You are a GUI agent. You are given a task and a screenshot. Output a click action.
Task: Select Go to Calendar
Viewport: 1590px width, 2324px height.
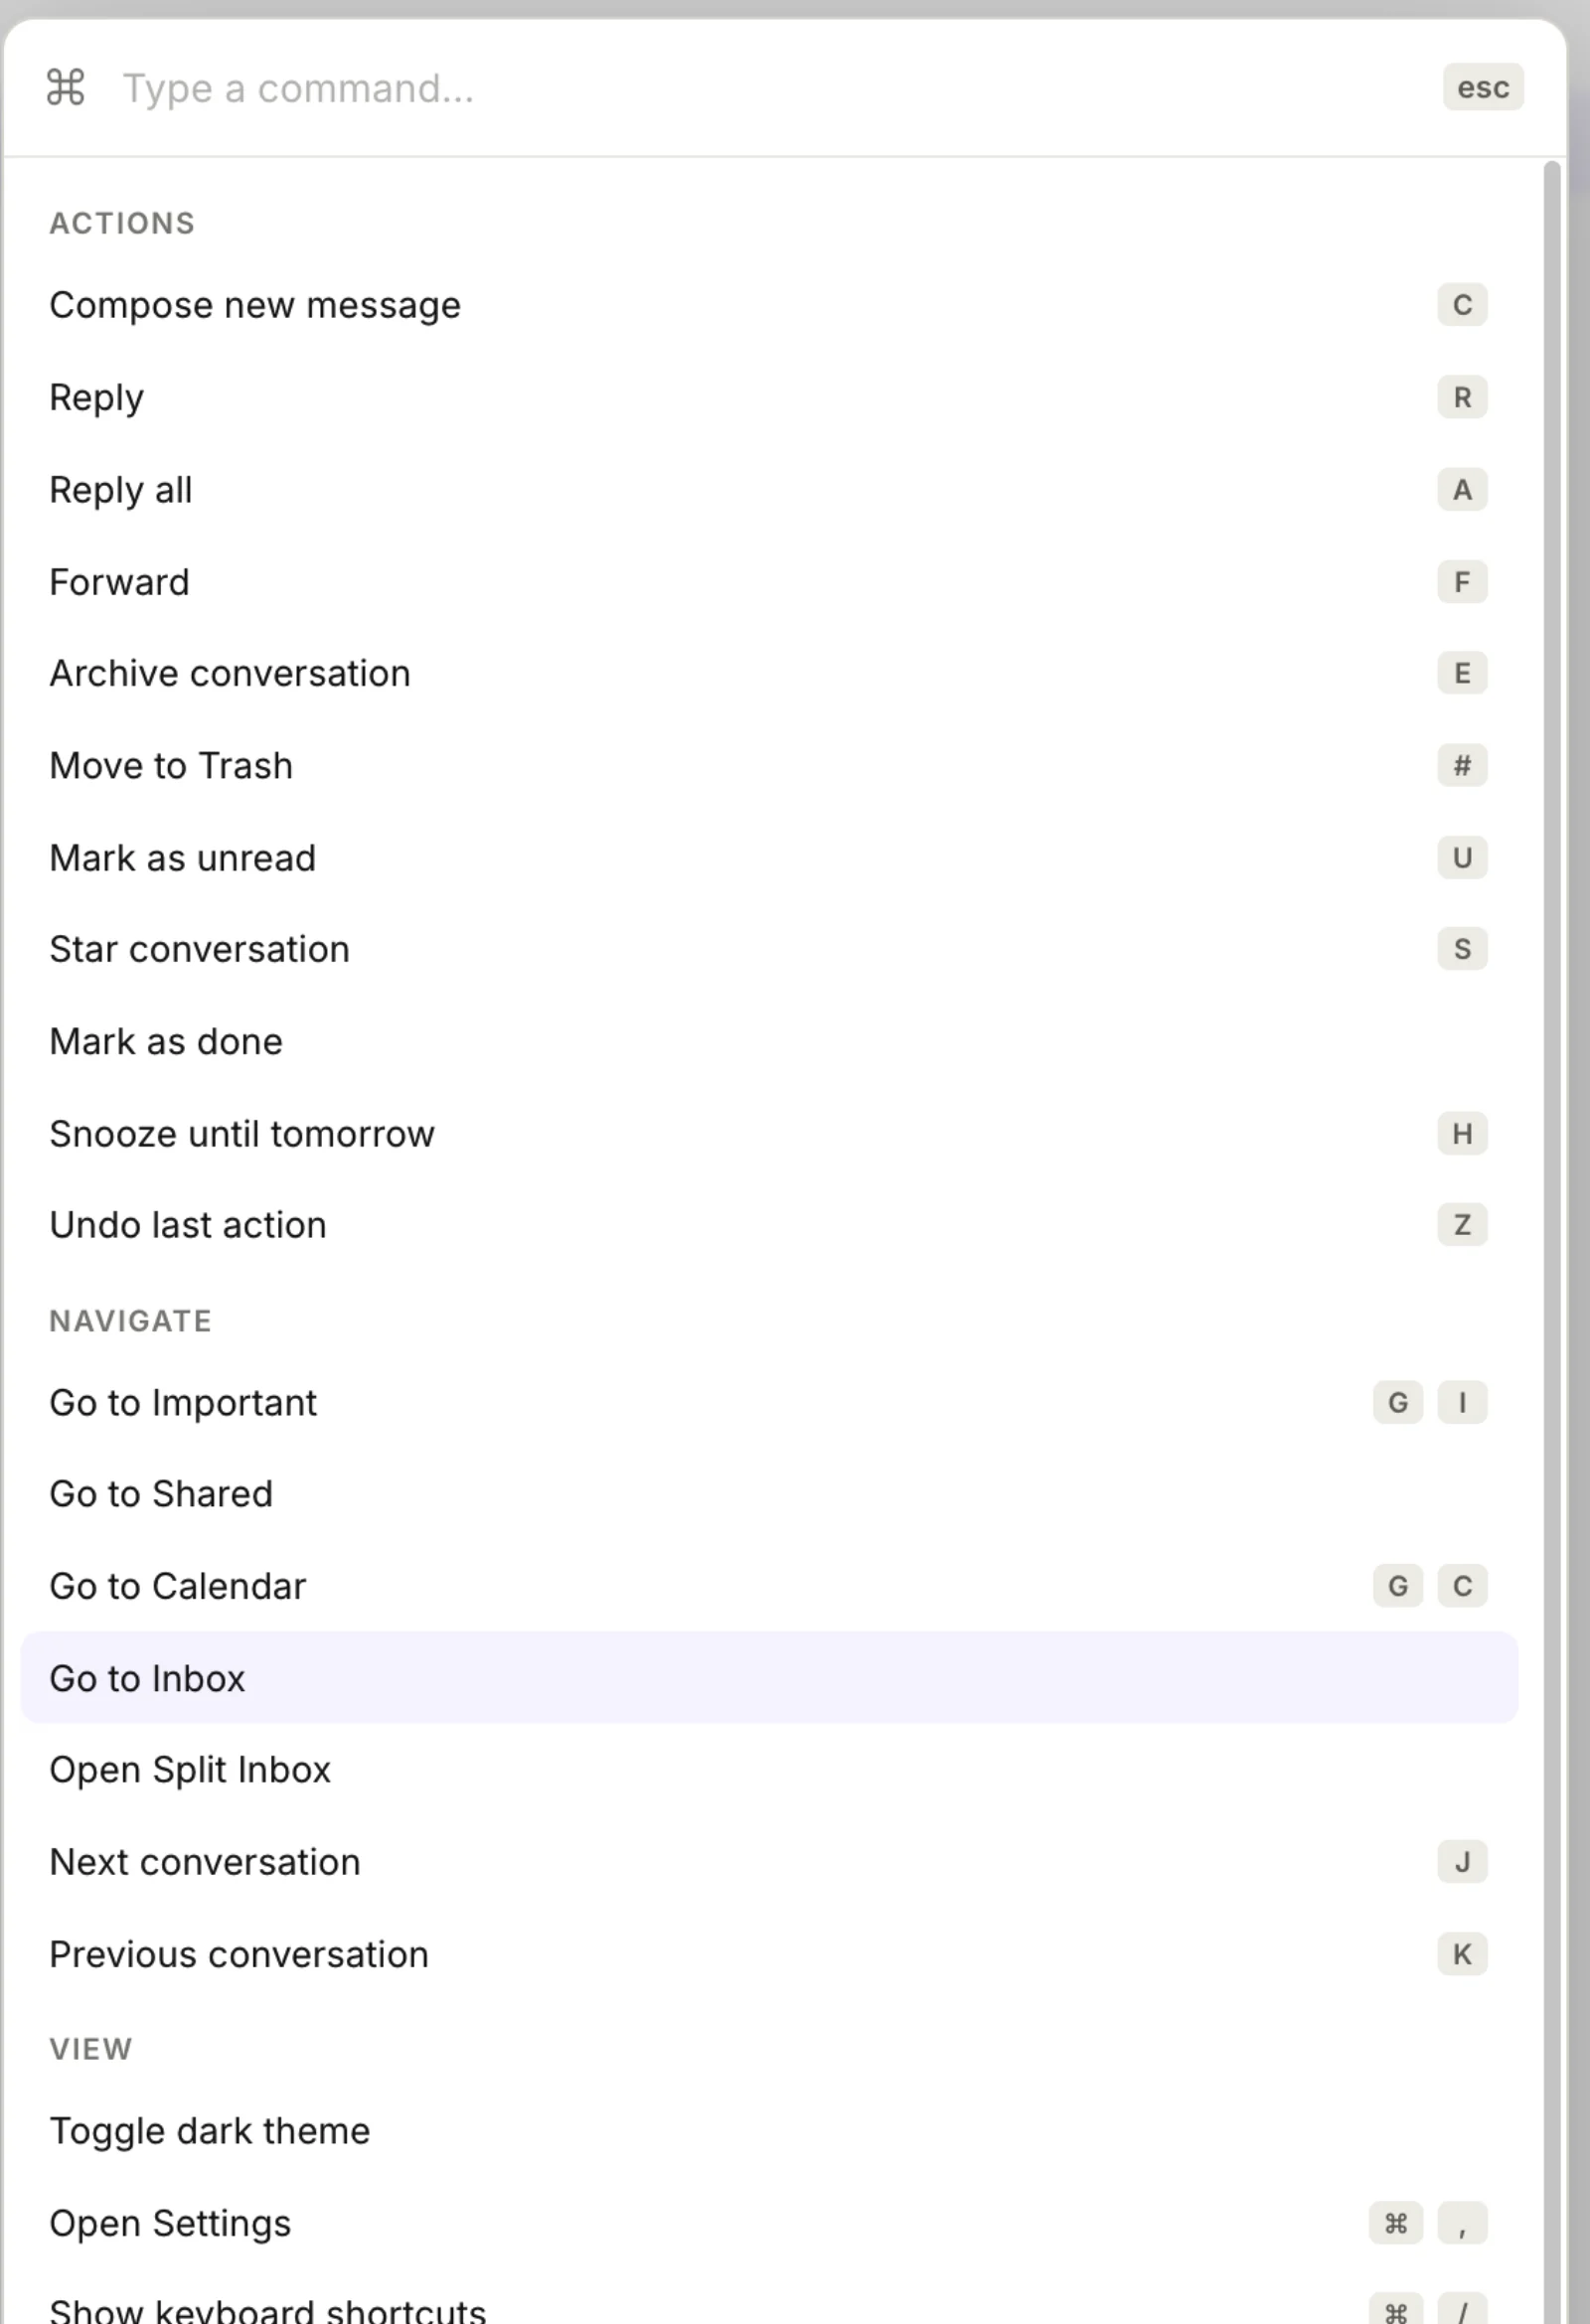pos(769,1586)
